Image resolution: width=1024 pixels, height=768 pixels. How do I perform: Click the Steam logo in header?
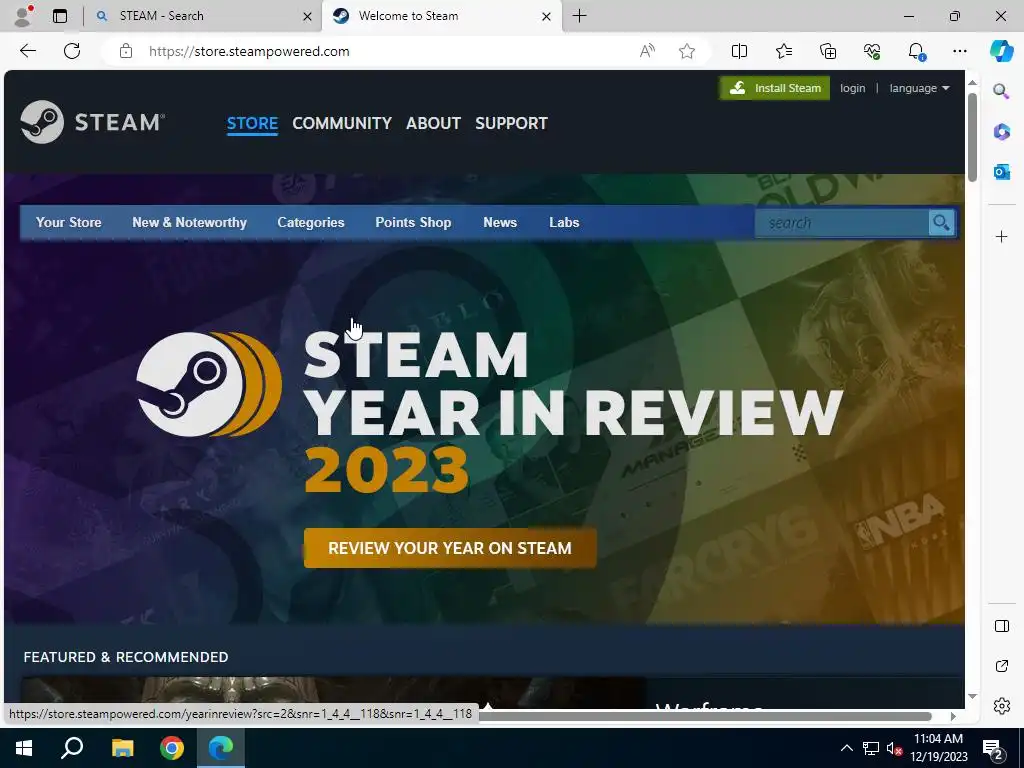point(93,122)
